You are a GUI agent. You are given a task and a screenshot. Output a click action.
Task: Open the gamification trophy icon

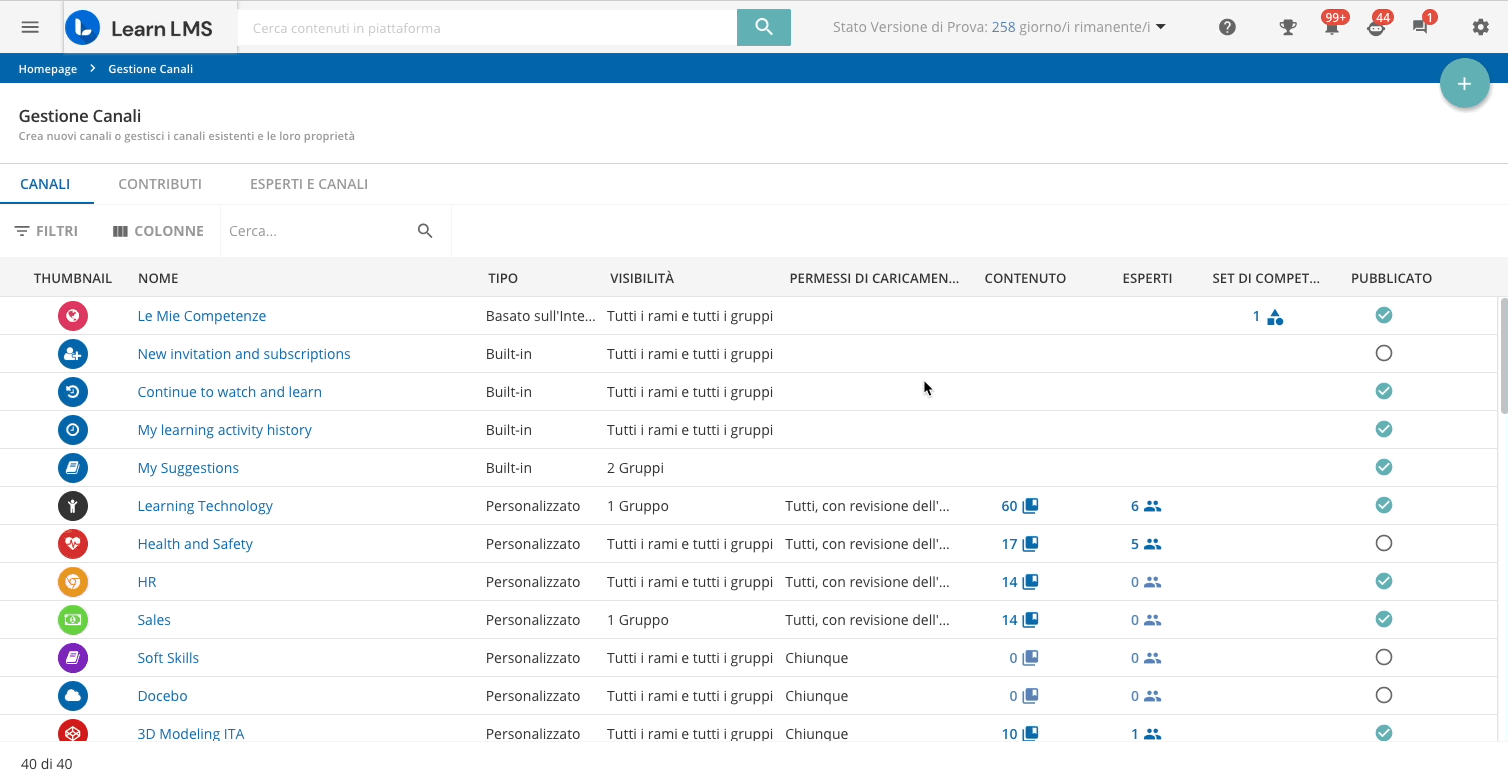pyautogui.click(x=1288, y=27)
